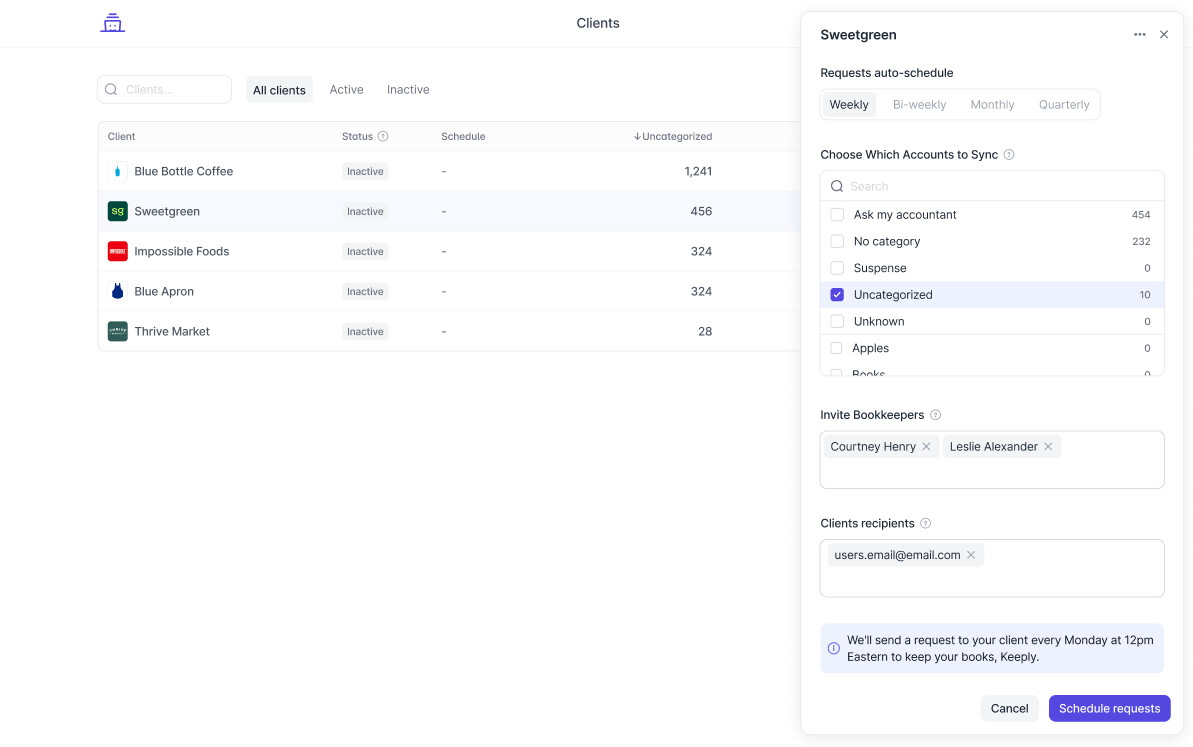This screenshot has width=1193, height=747.
Task: Select the Quarterly schedule option
Action: tap(1064, 105)
